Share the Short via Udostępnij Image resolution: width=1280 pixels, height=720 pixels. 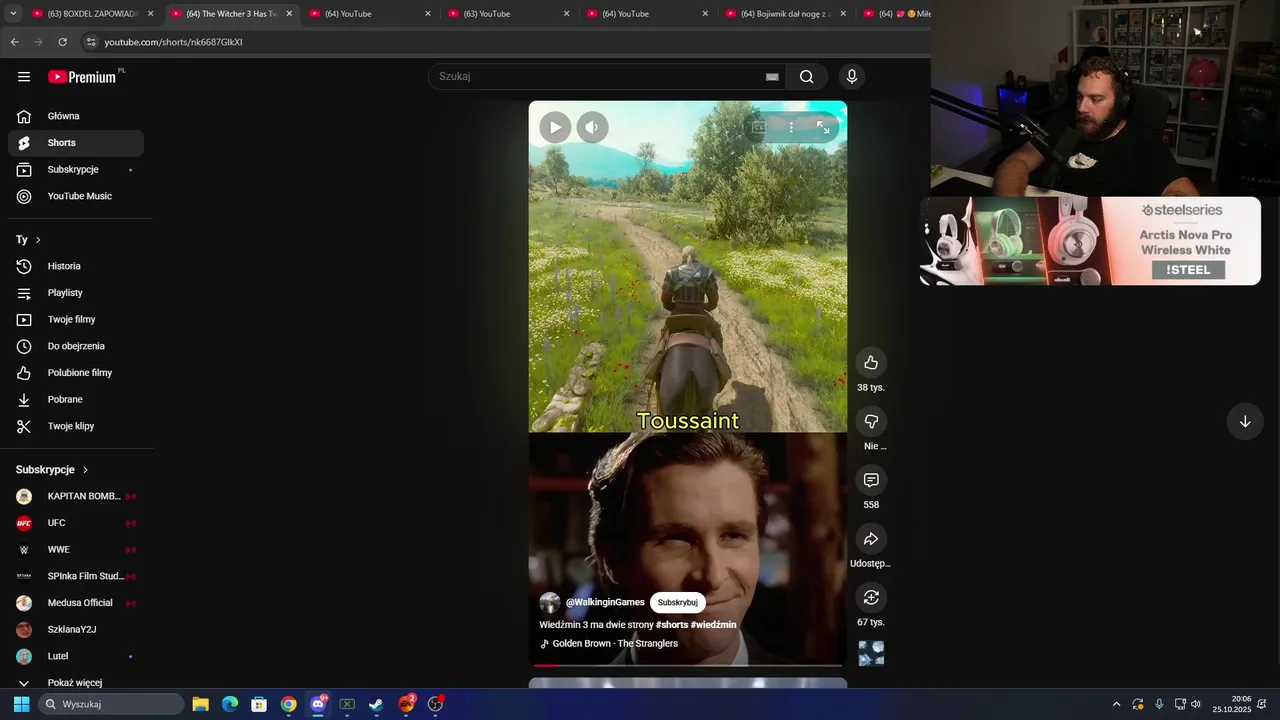point(871,539)
